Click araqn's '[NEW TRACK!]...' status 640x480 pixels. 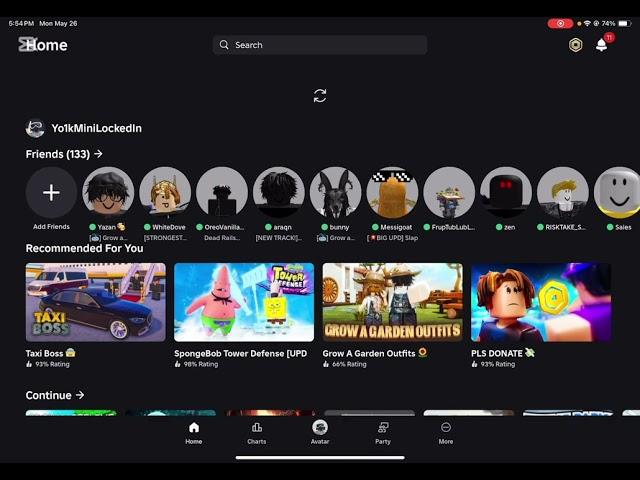pyautogui.click(x=279, y=238)
